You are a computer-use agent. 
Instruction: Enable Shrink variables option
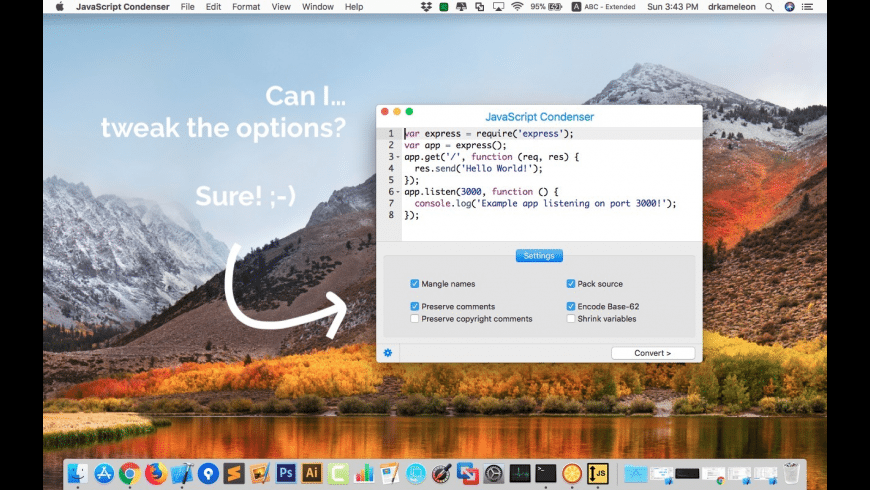[x=570, y=319]
